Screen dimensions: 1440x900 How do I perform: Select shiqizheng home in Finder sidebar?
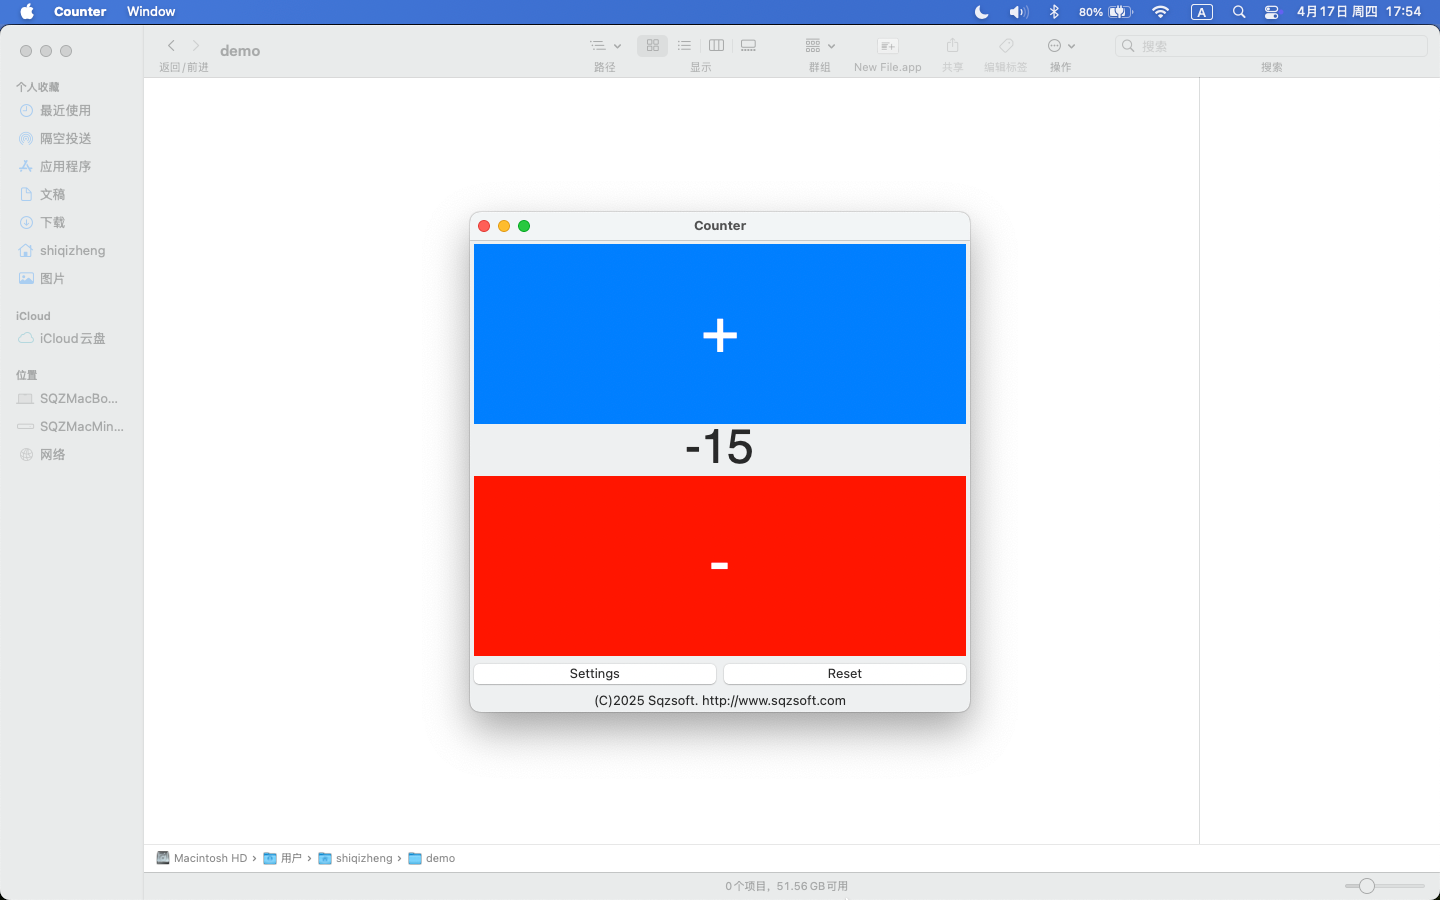click(x=72, y=251)
